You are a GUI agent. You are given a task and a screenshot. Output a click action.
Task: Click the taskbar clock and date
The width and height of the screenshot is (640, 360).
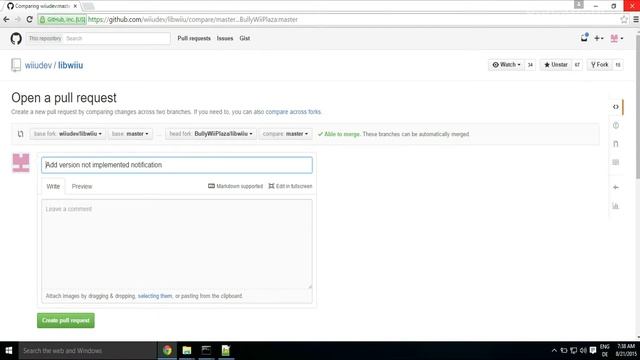(x=626, y=351)
